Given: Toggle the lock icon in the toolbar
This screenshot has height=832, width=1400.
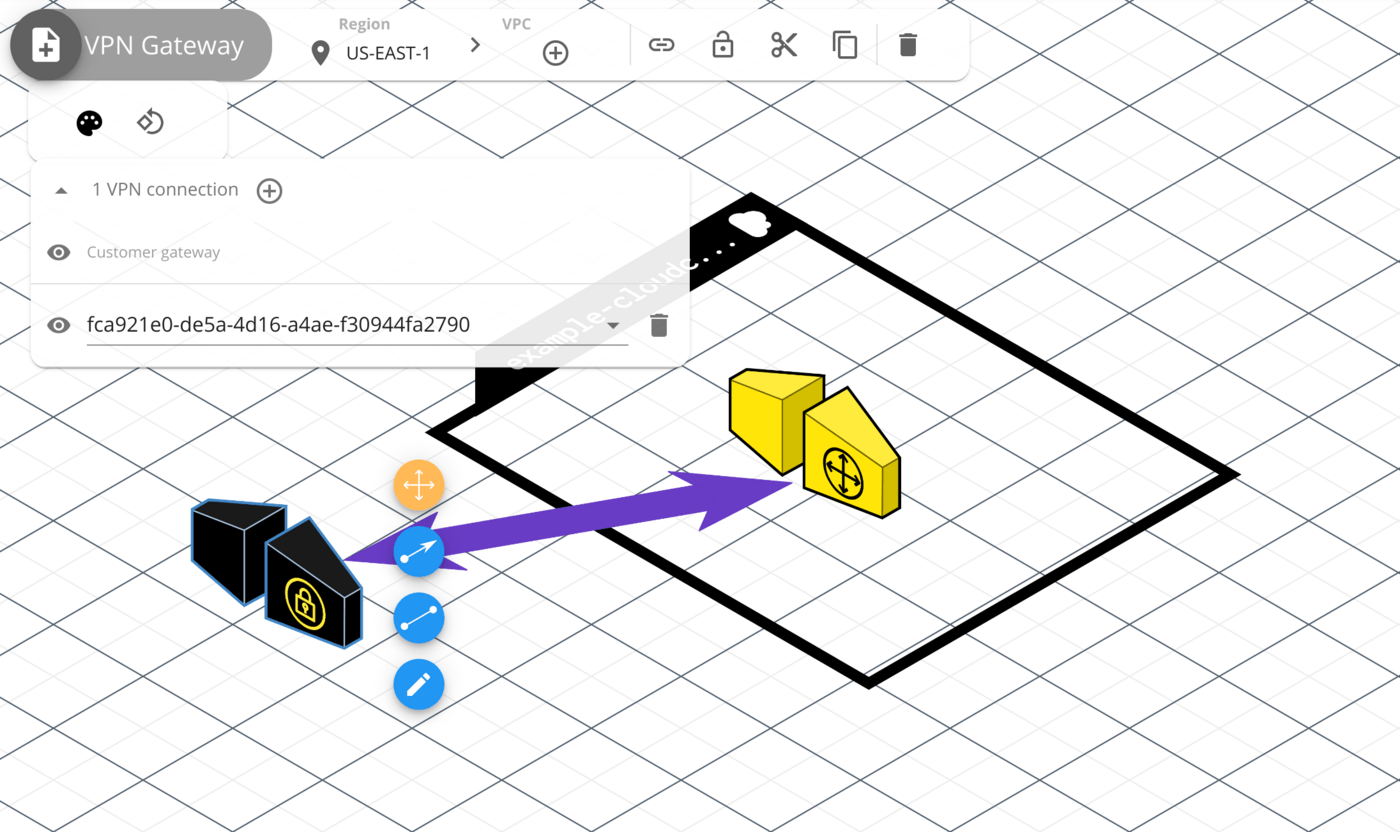Looking at the screenshot, I should coord(722,45).
